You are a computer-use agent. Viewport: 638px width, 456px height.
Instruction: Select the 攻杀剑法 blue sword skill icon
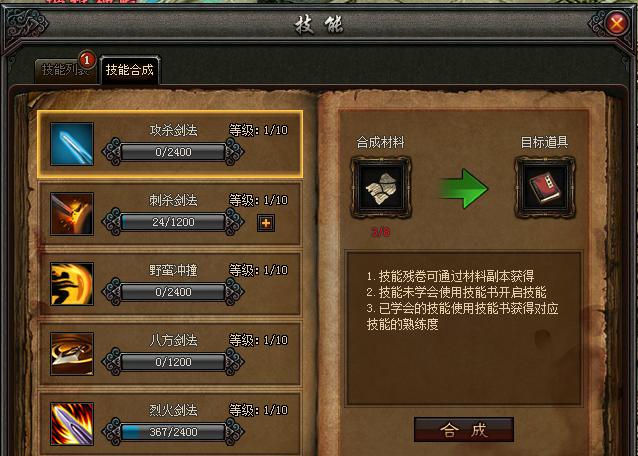point(72,144)
